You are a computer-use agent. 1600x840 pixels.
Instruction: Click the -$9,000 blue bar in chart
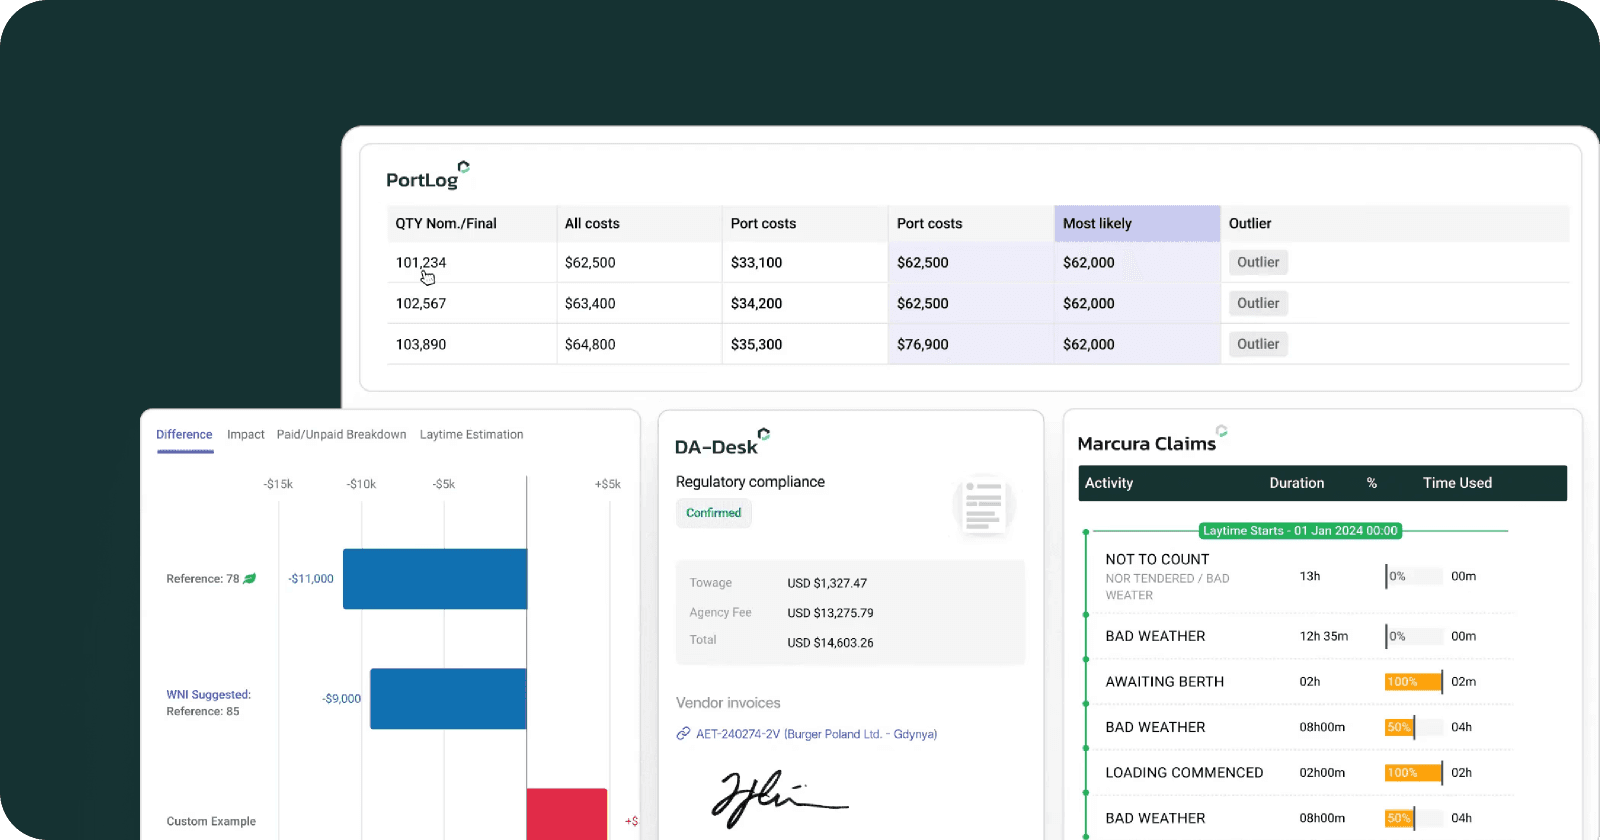(448, 699)
